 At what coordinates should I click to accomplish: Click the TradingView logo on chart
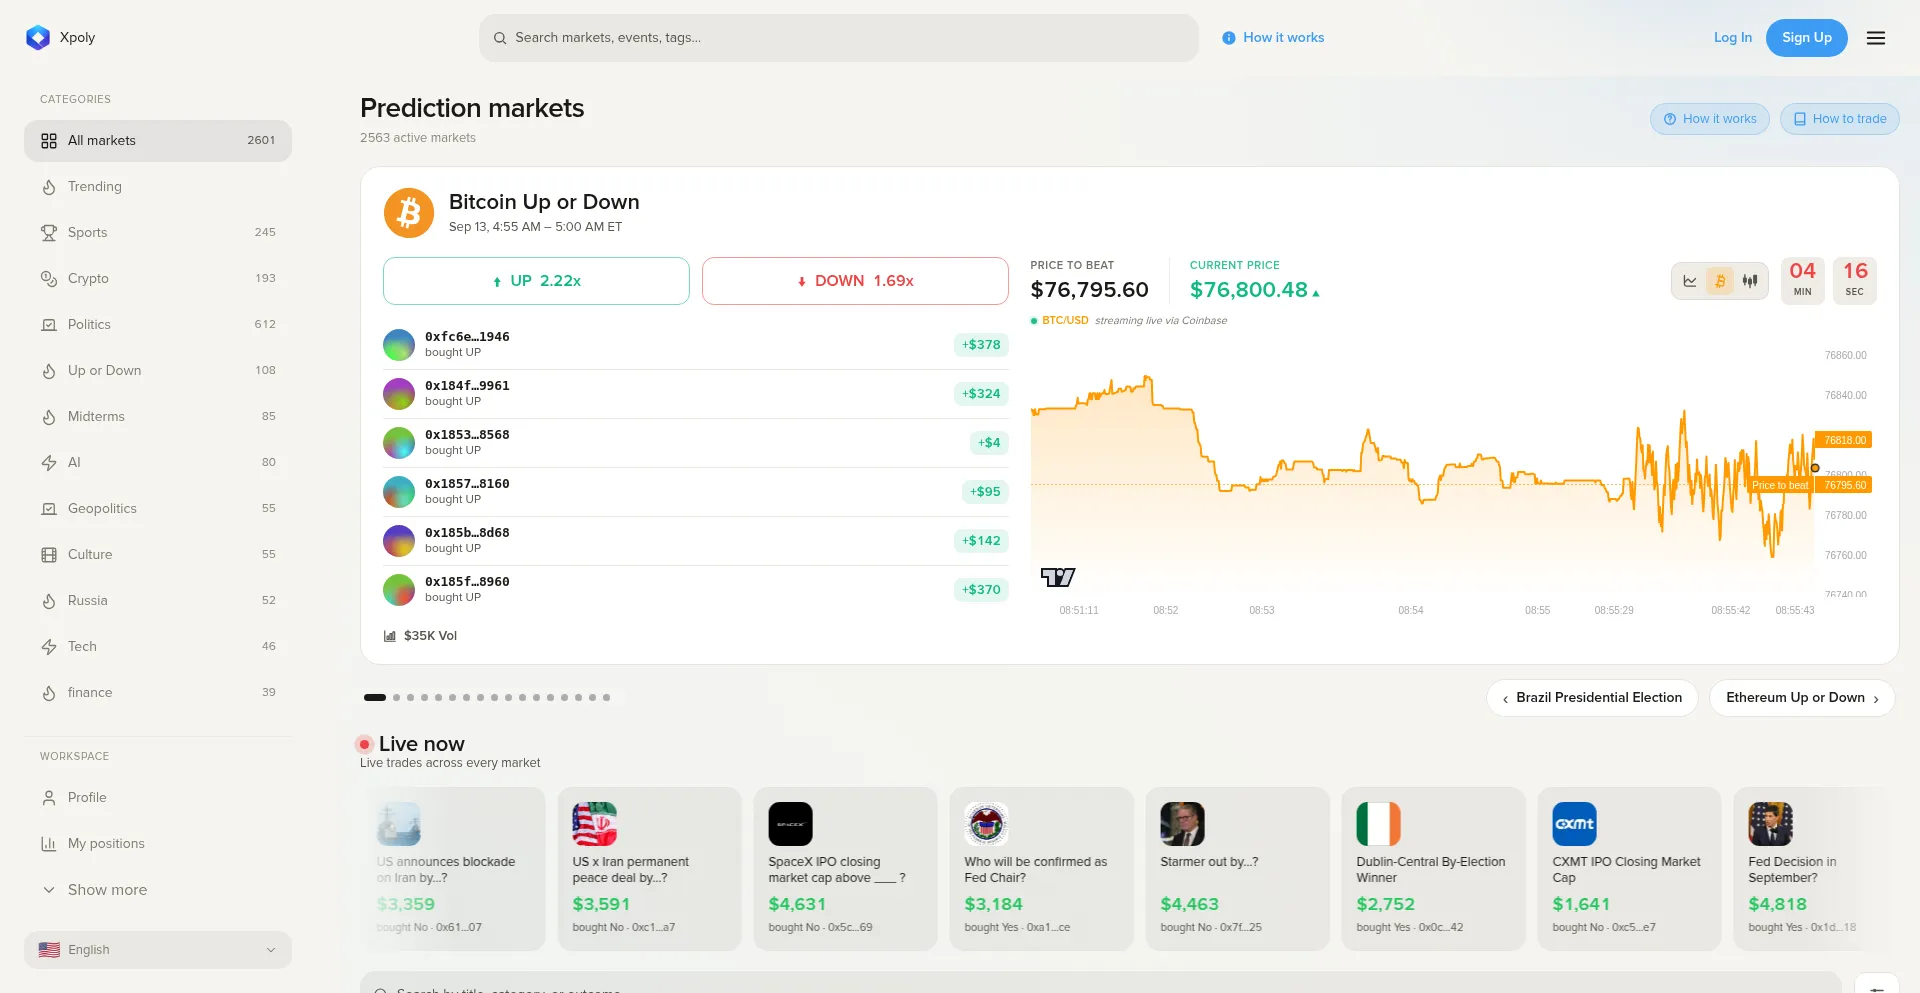pos(1058,577)
